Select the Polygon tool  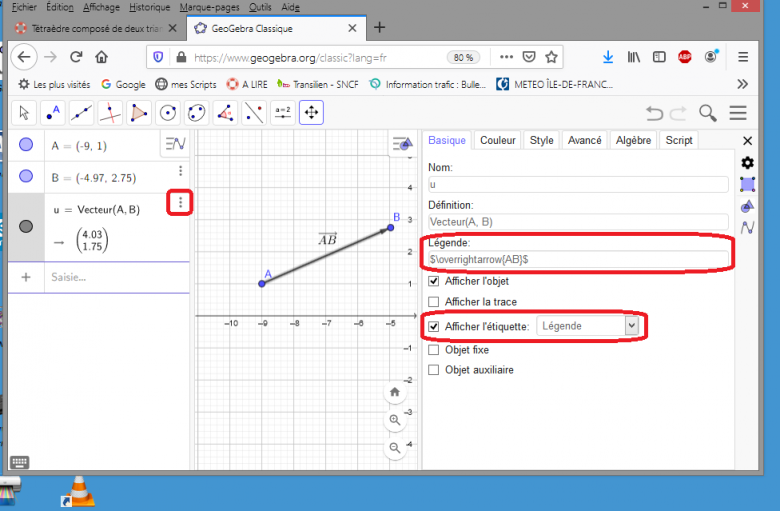(x=139, y=112)
